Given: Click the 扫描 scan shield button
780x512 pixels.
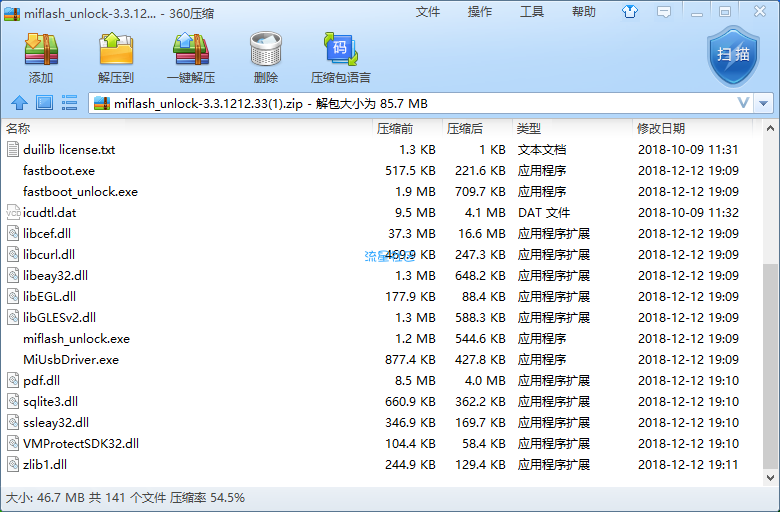Looking at the screenshot, I should coord(733,56).
